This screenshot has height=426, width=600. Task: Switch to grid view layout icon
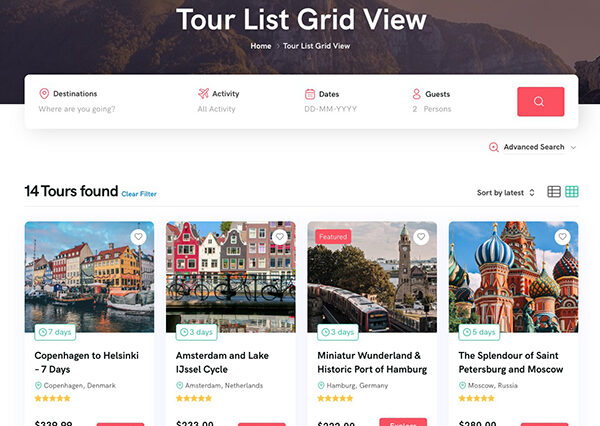click(x=572, y=192)
